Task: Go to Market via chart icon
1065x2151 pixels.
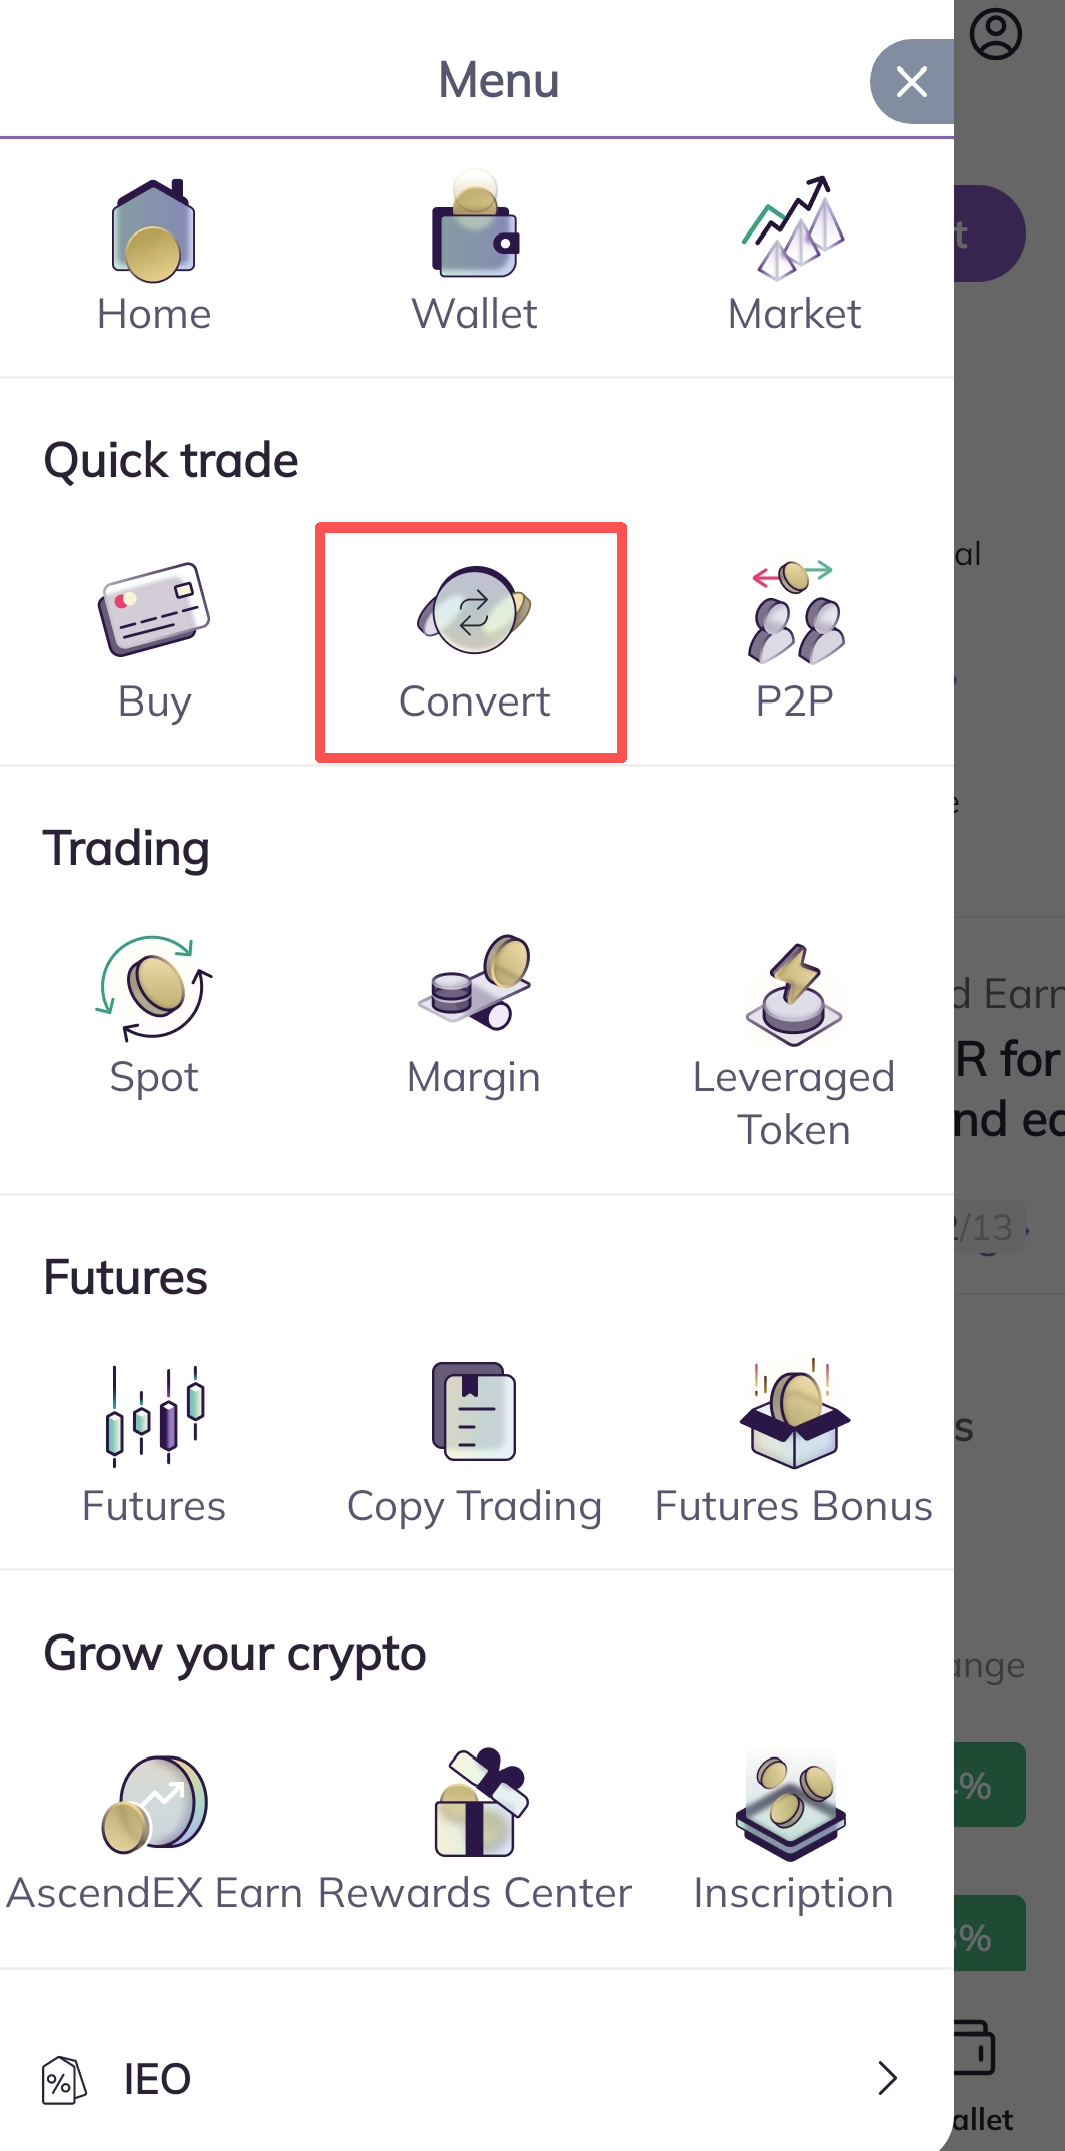Action: [x=794, y=229]
